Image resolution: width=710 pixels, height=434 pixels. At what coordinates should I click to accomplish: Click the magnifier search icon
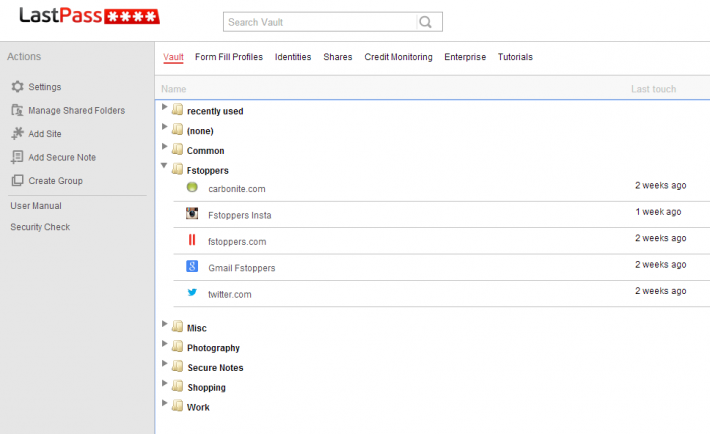click(x=425, y=22)
